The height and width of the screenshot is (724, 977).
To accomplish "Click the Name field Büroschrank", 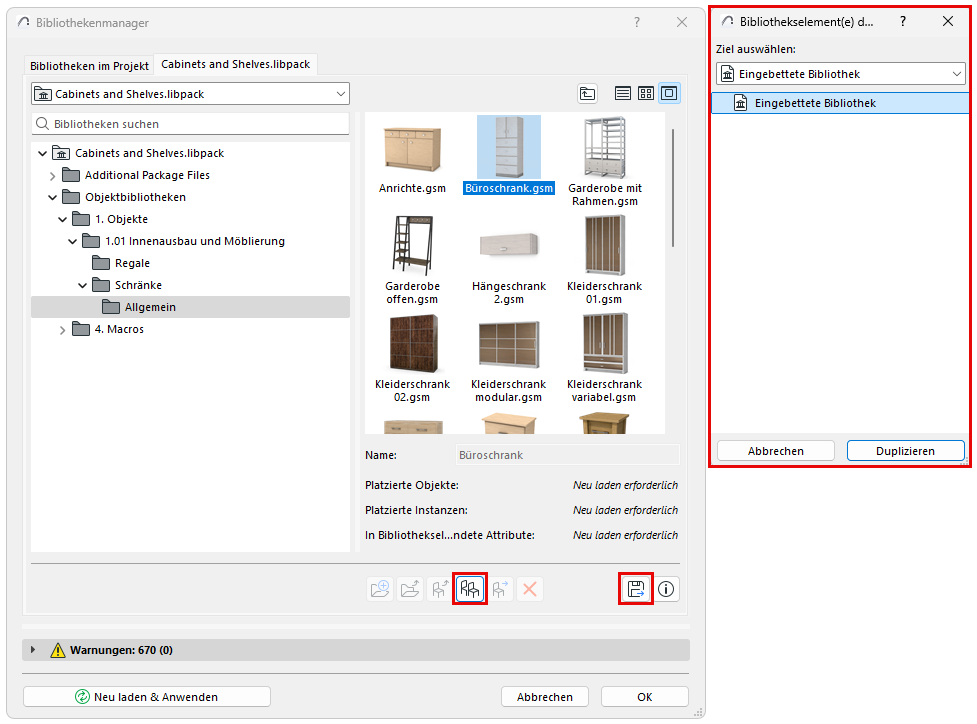I will [568, 455].
